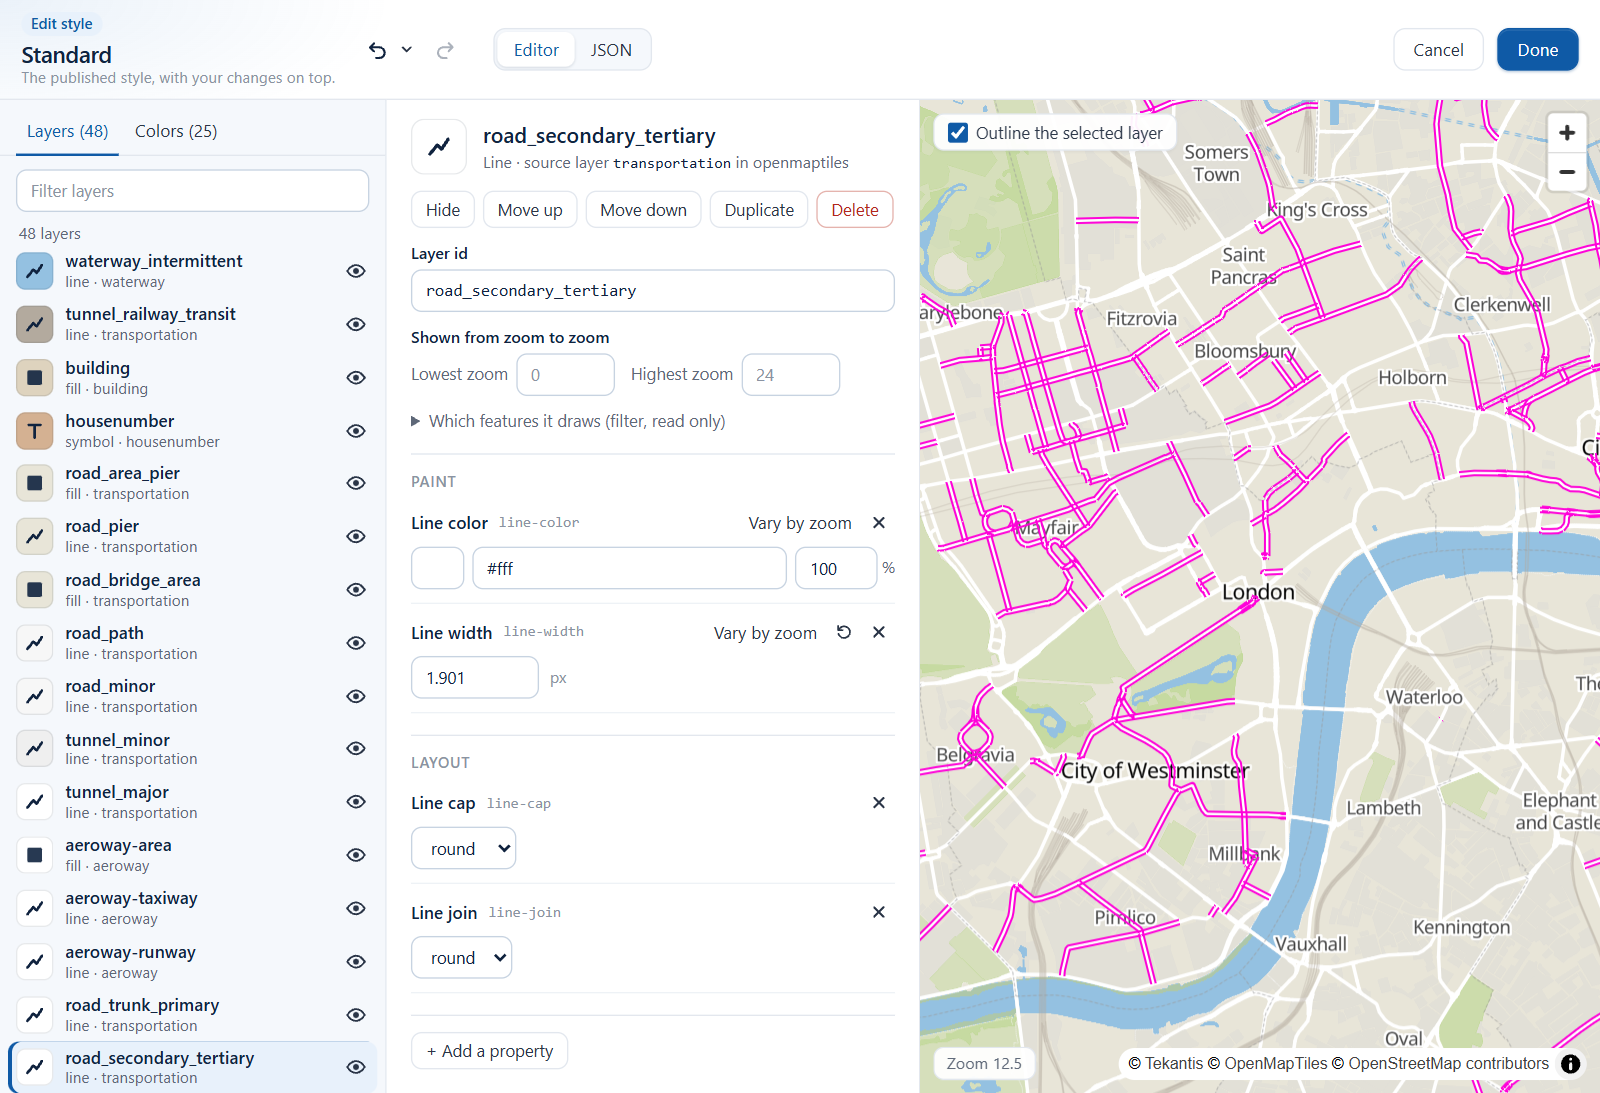
Task: Reset Line width to default
Action: point(844,632)
